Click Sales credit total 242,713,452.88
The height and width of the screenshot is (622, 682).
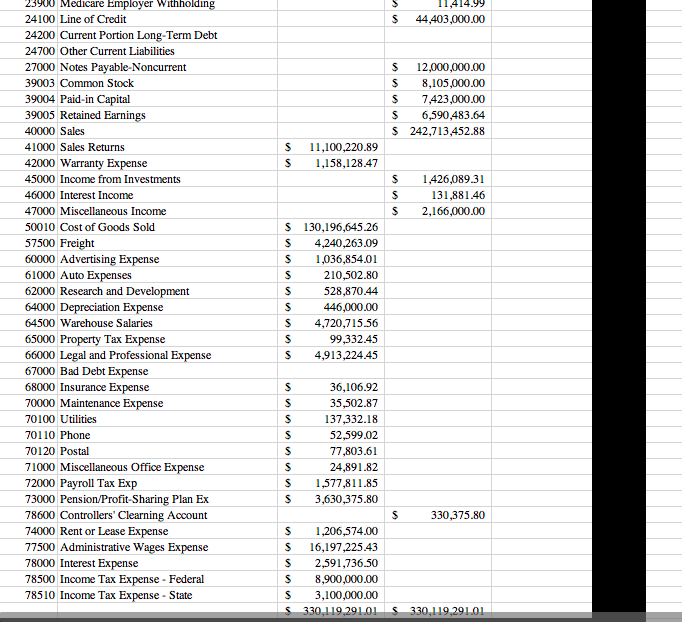pos(447,131)
